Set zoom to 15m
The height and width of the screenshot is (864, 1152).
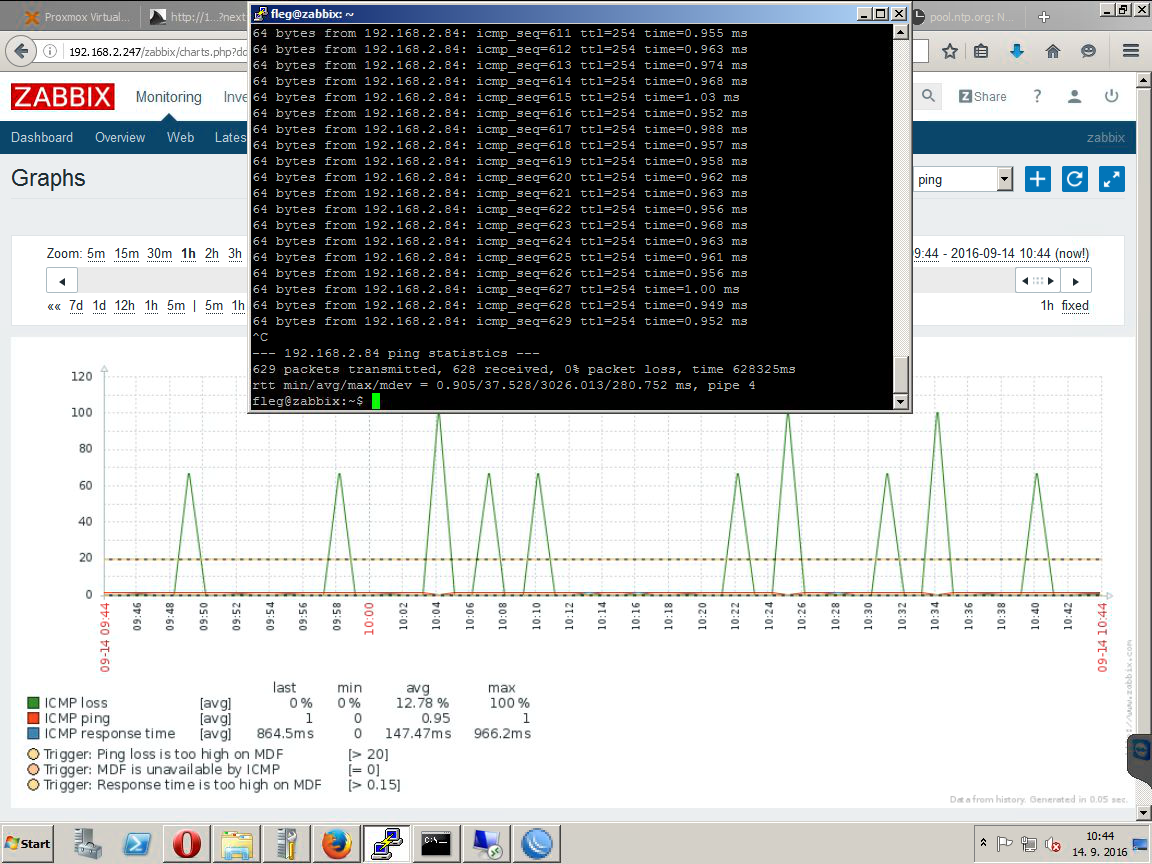[x=126, y=254]
